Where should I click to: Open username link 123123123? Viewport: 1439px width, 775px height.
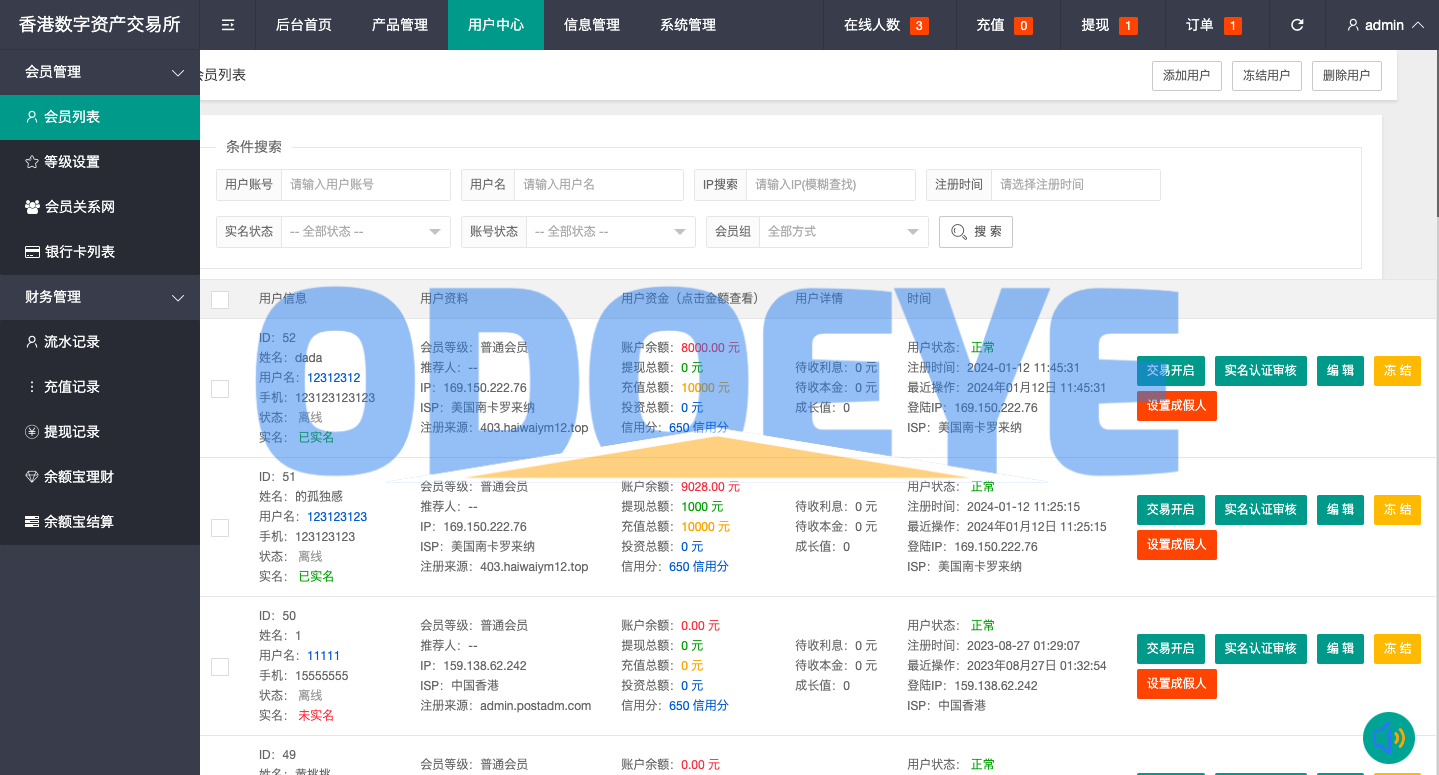[x=337, y=517]
